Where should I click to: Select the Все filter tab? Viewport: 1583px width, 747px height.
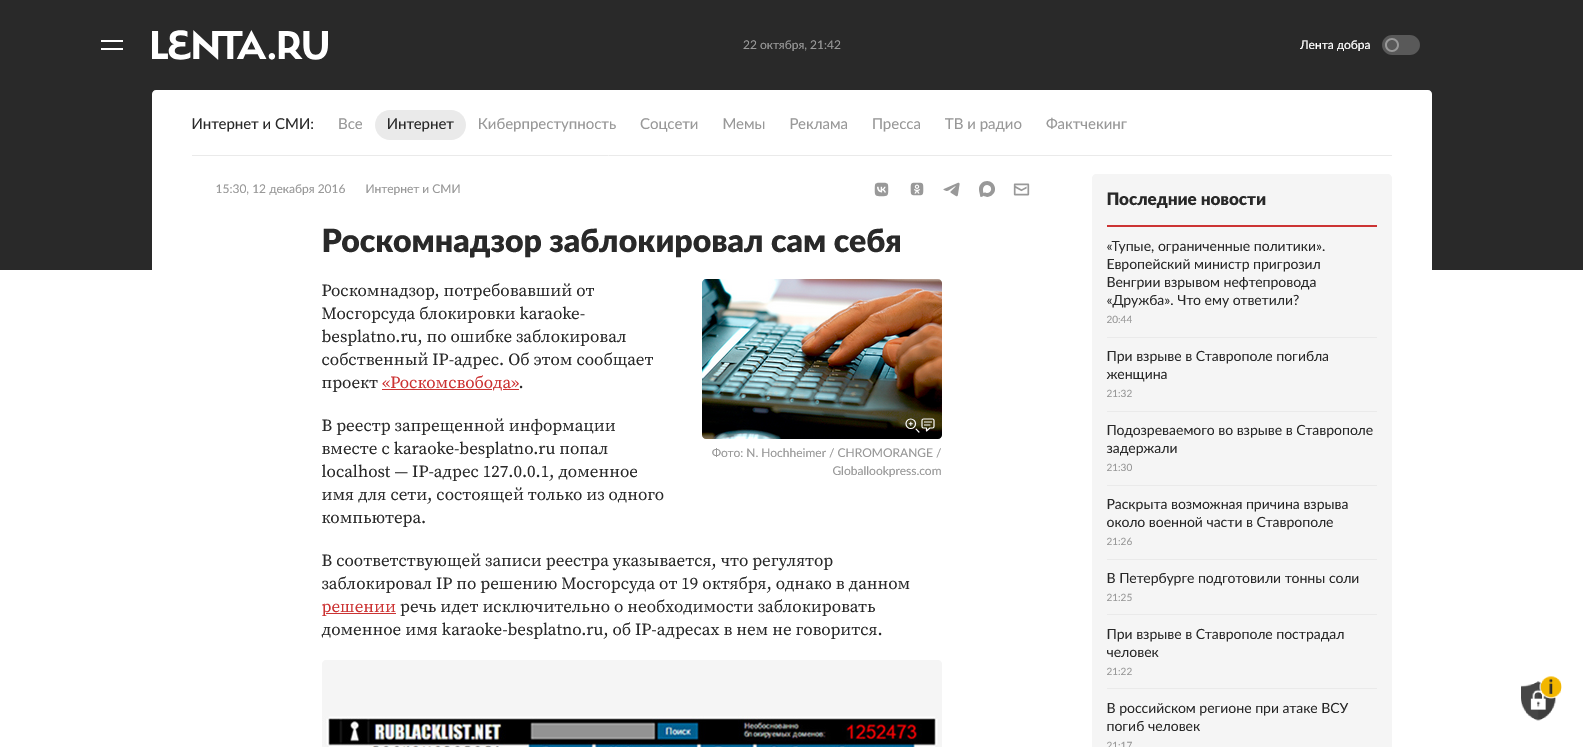pos(350,124)
